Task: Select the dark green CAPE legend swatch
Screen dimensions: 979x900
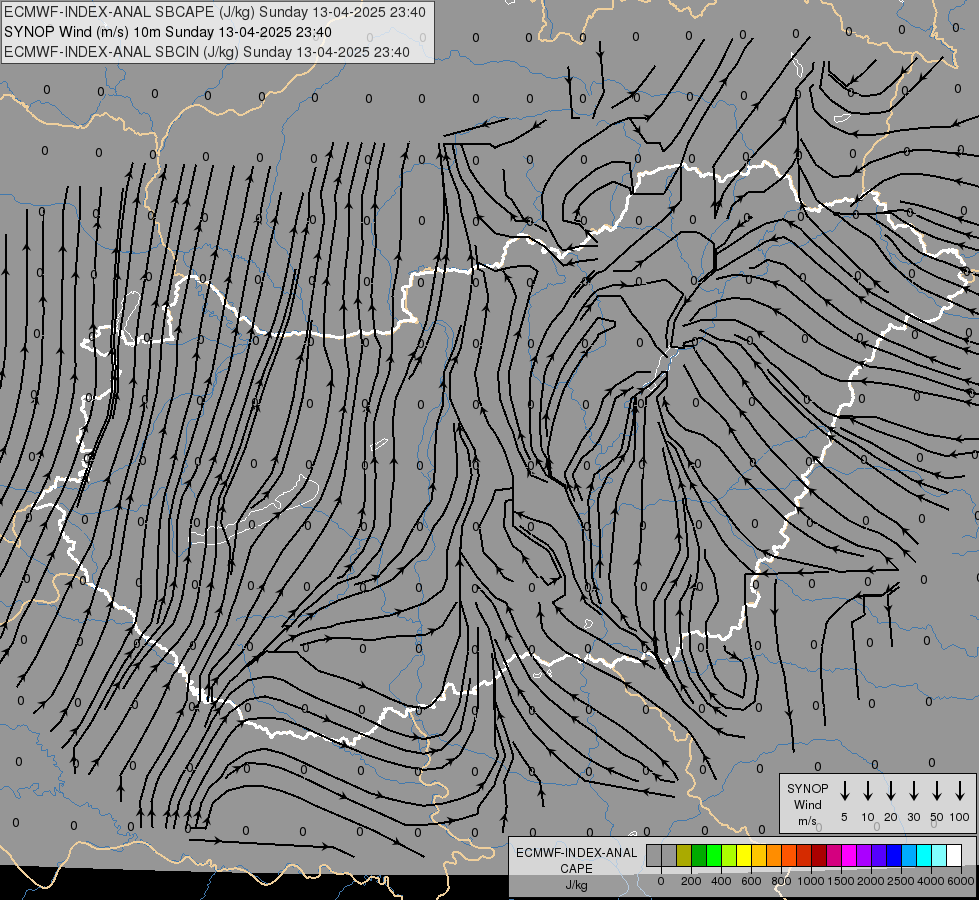Action: pos(699,855)
